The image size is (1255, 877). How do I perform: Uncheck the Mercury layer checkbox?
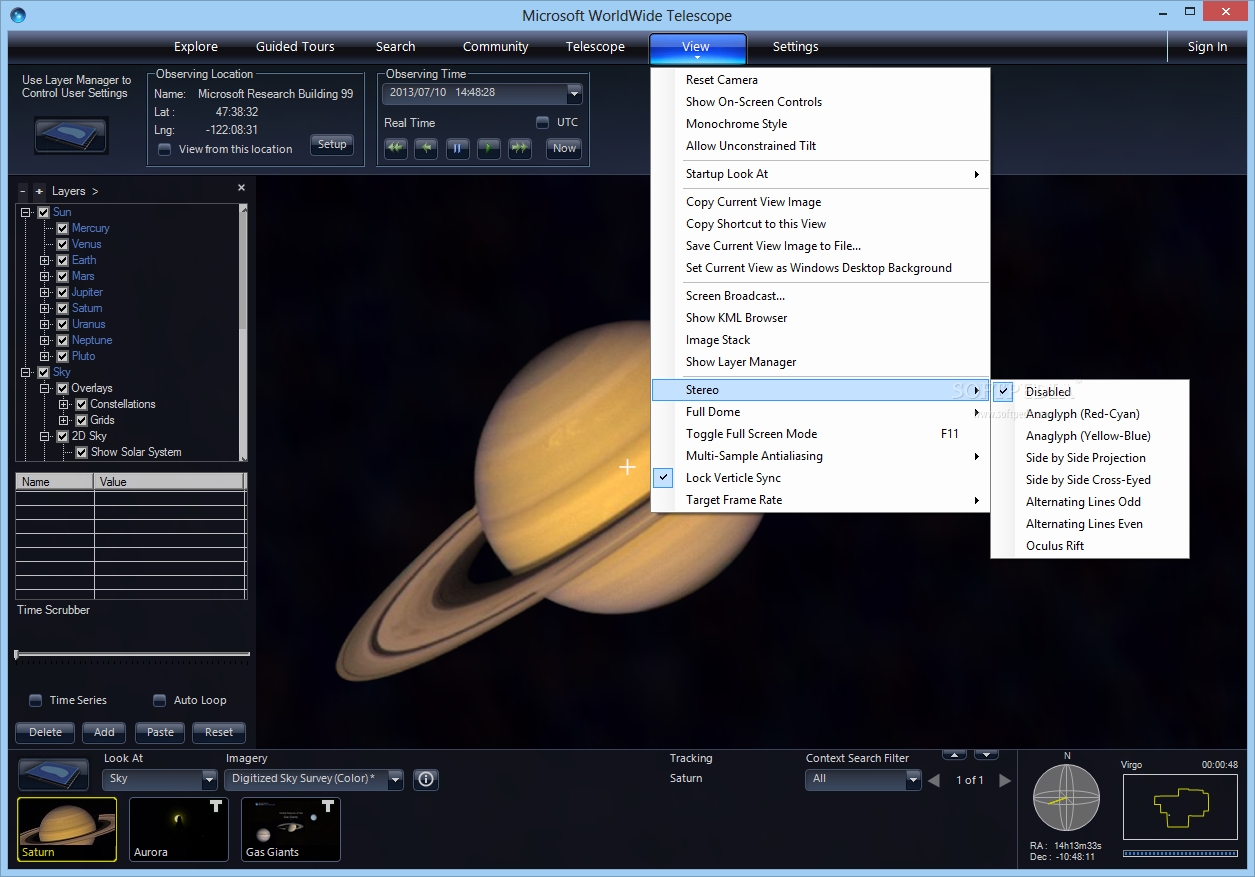click(x=62, y=228)
